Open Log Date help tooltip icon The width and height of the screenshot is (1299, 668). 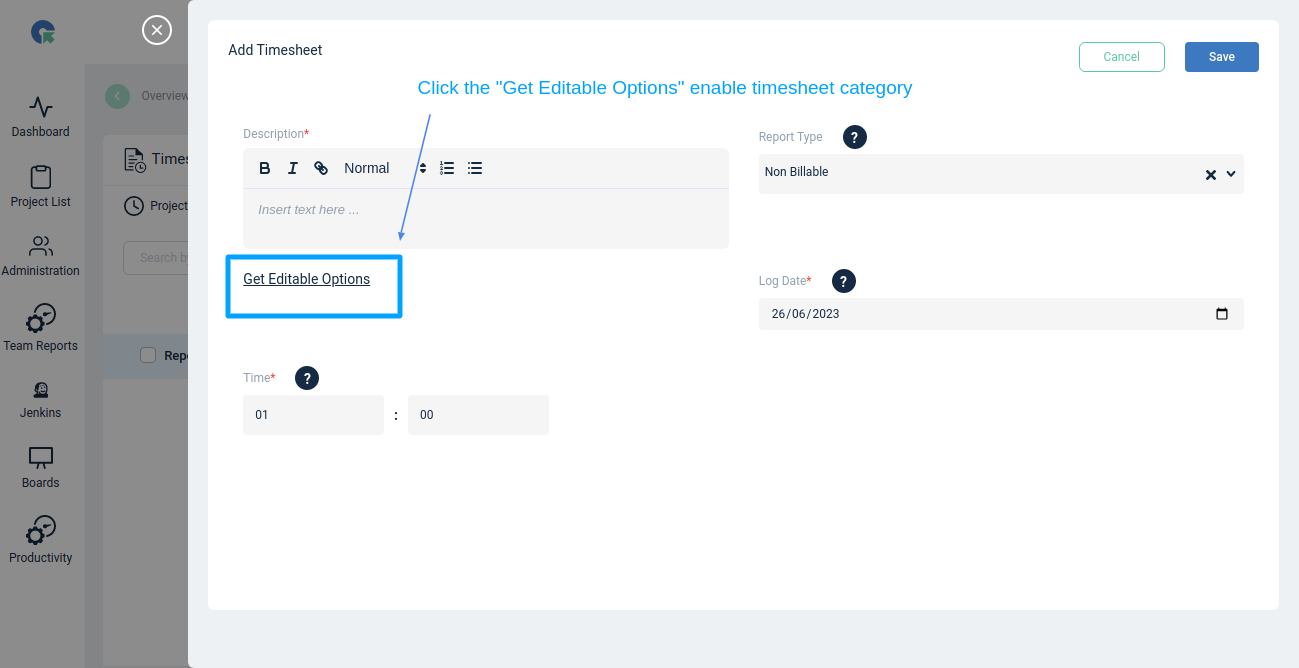pyautogui.click(x=844, y=281)
